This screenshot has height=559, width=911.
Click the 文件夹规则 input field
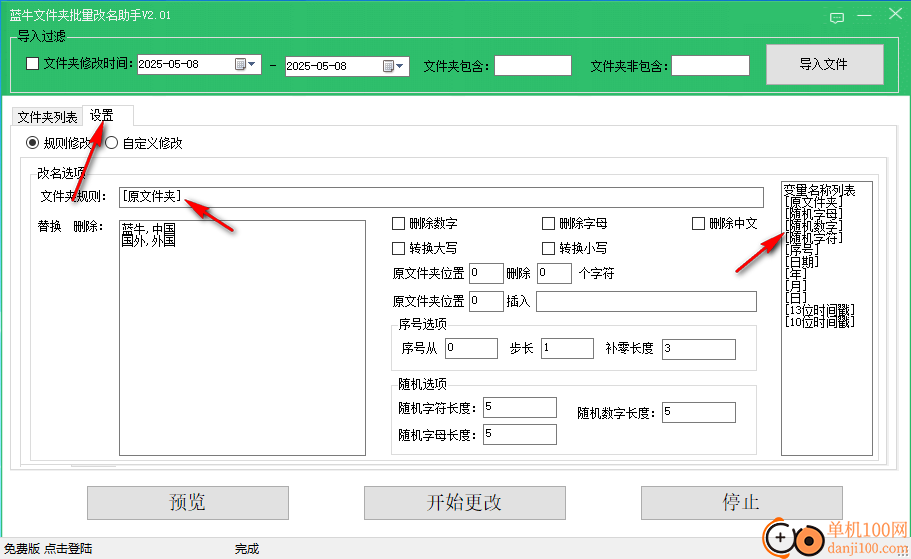[441, 197]
